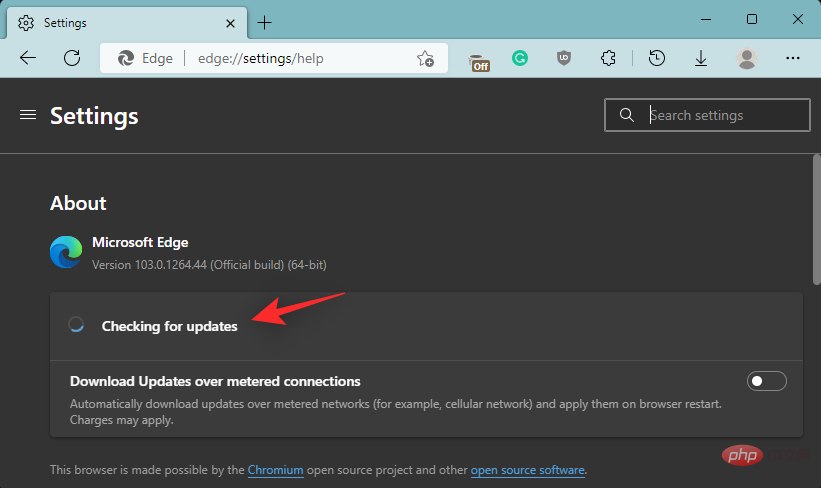Viewport: 821px width, 488px height.
Task: Open the Extensions puzzle piece menu
Action: (608, 58)
